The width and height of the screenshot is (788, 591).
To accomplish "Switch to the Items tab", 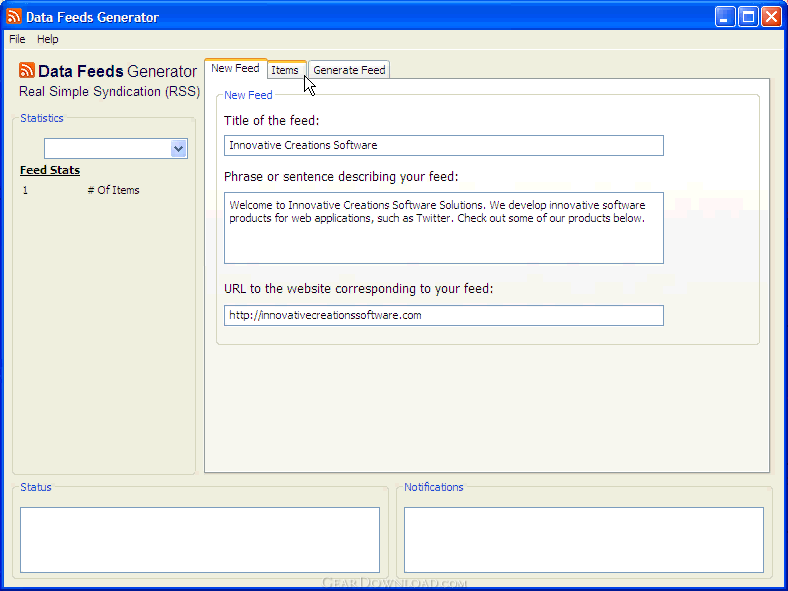I will [285, 70].
